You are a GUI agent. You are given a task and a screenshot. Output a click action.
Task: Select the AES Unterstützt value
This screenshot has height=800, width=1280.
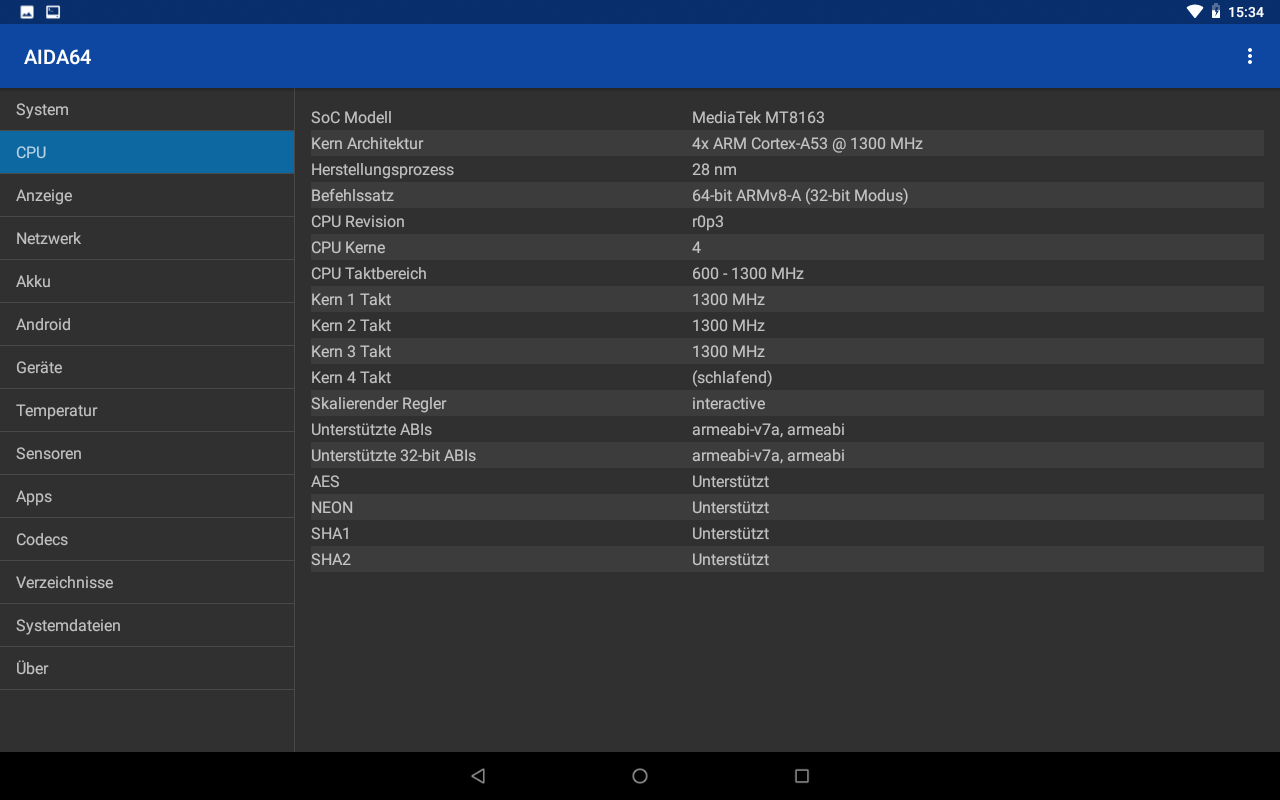click(730, 482)
